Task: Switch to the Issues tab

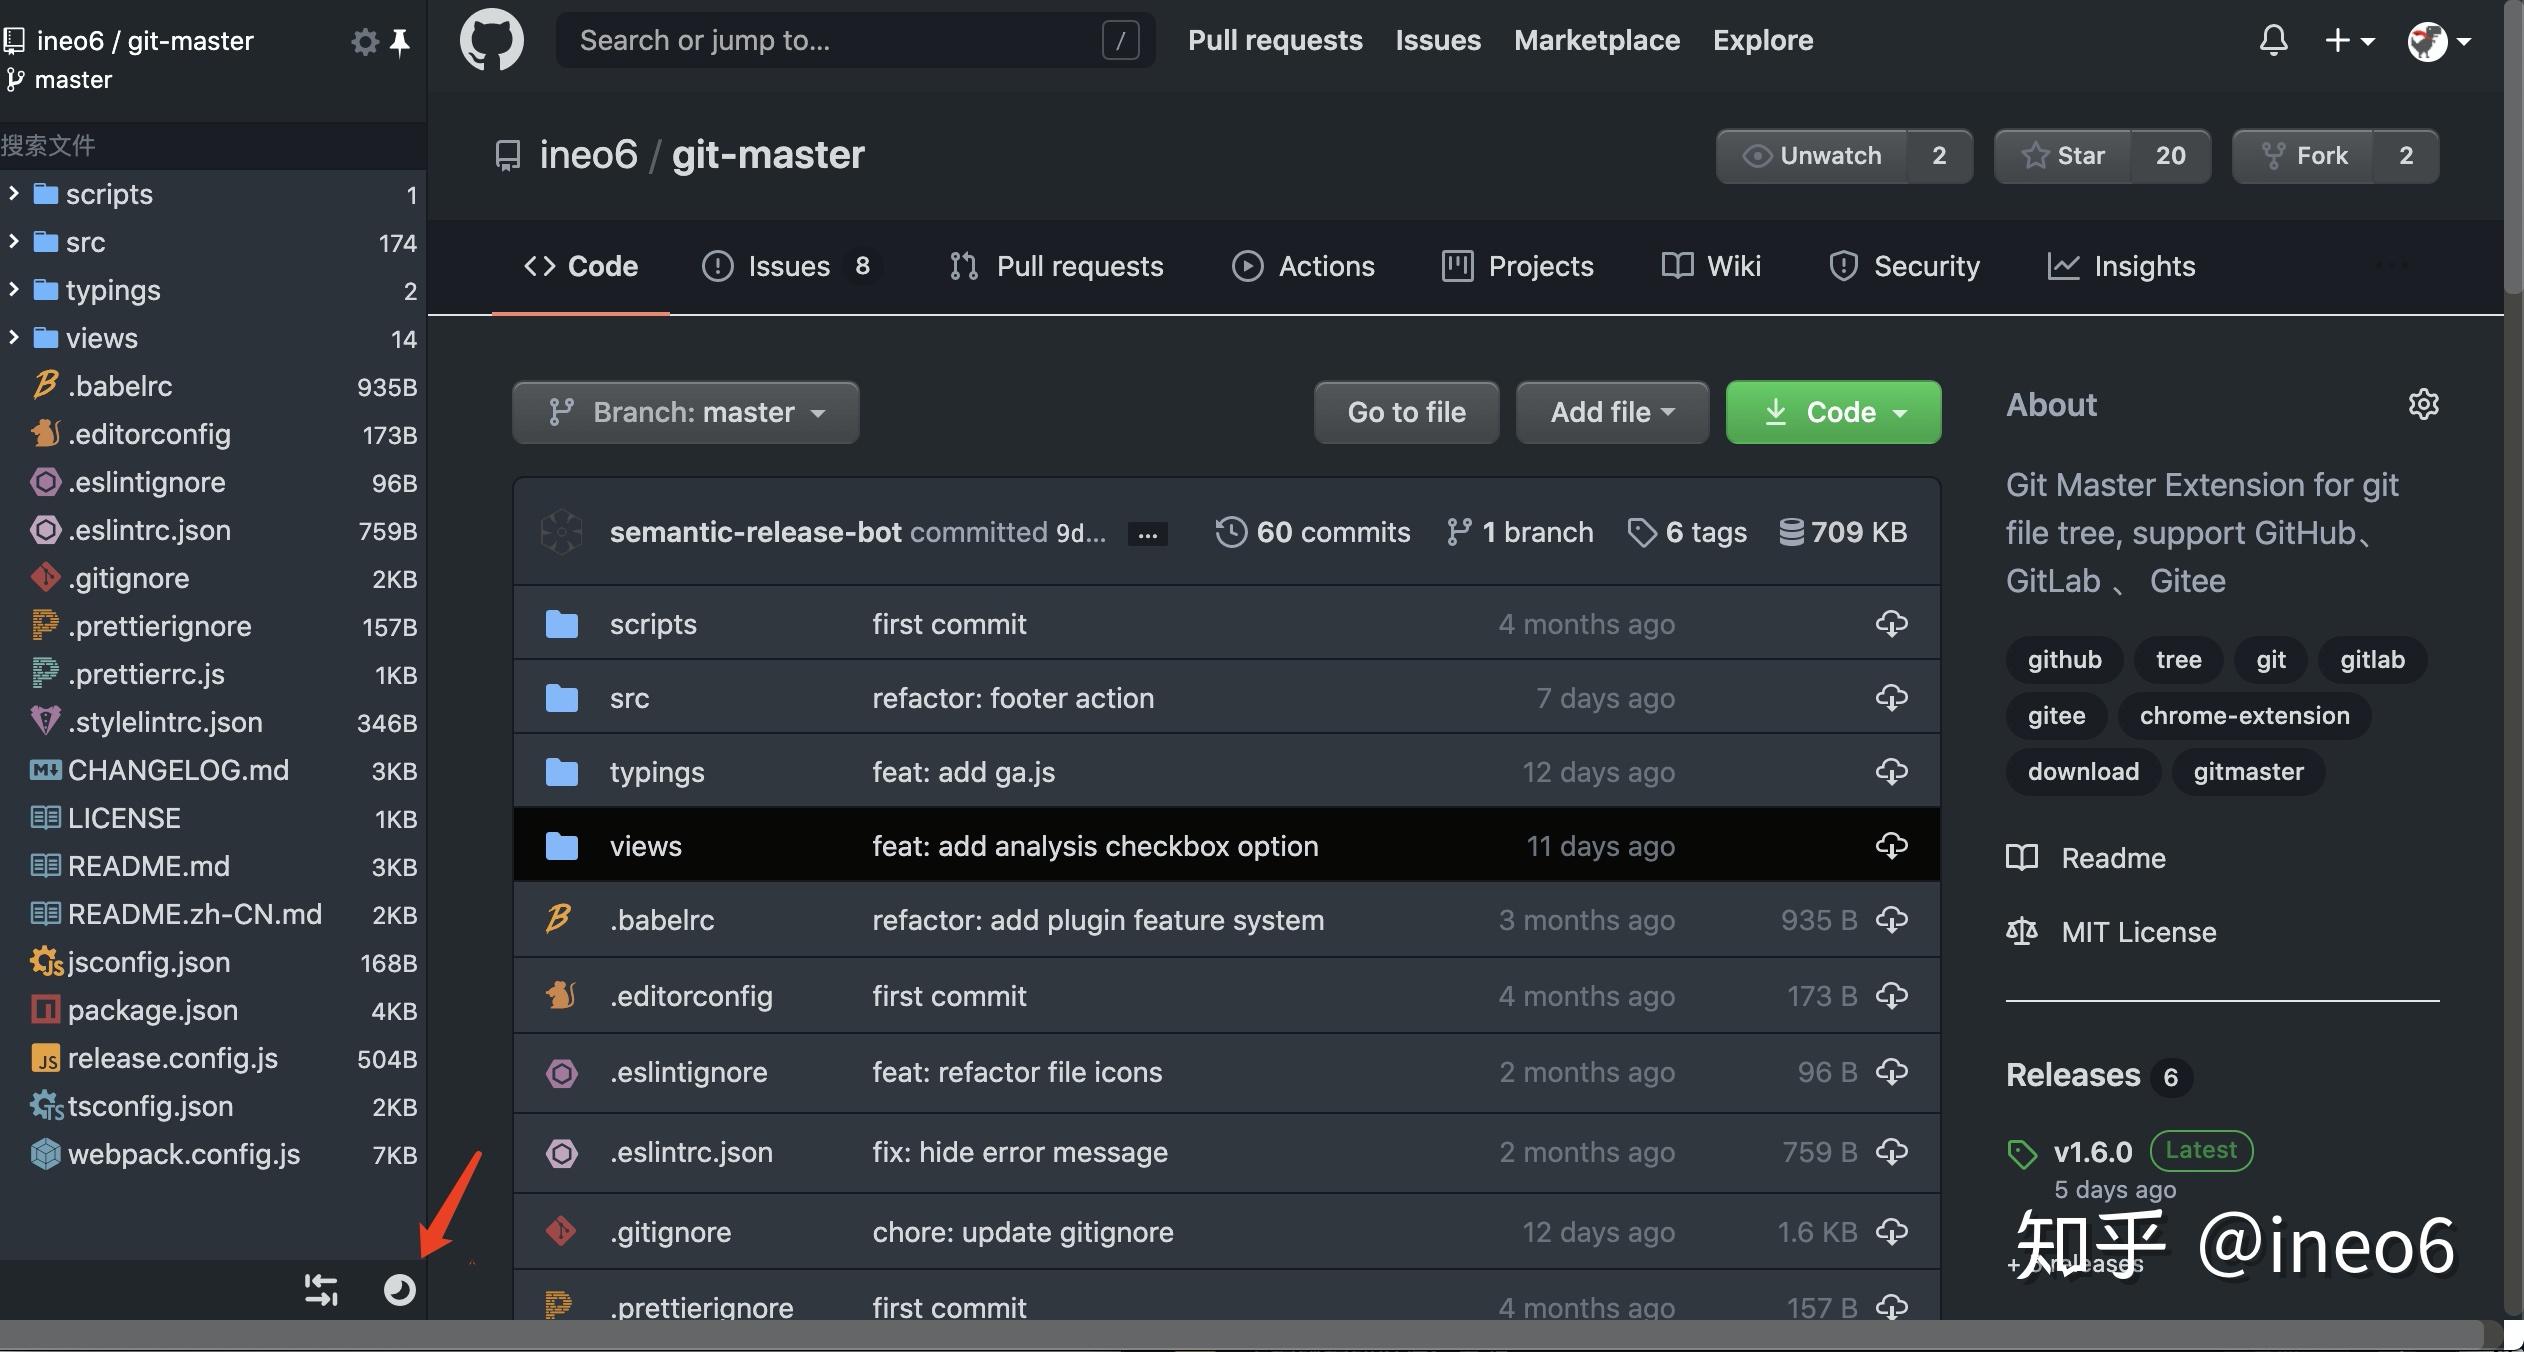Action: coord(789,265)
